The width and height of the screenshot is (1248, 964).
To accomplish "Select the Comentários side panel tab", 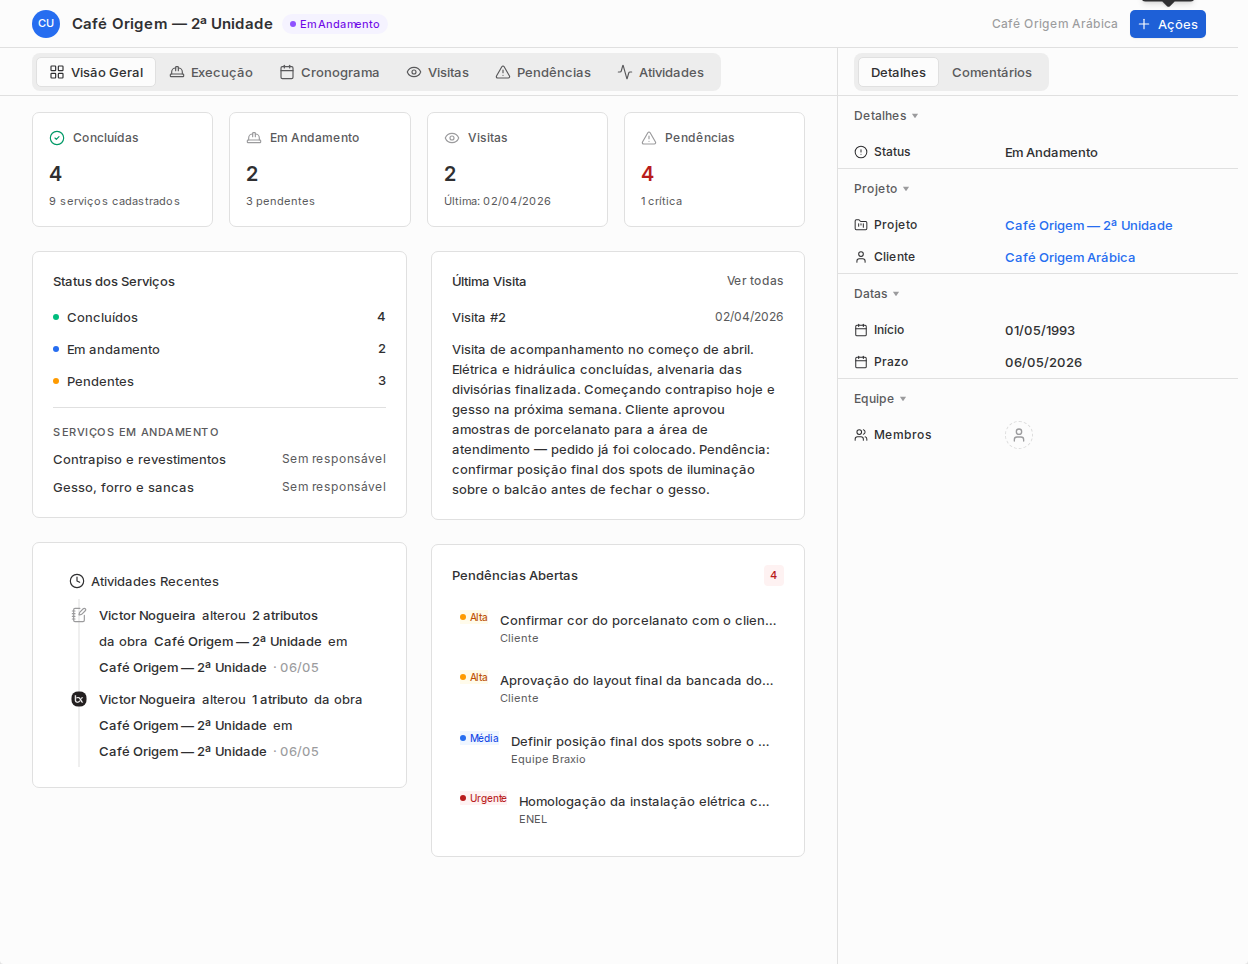I will tap(992, 72).
